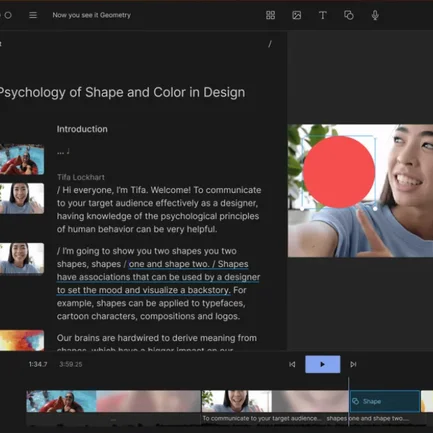Viewport: 433px width, 433px height.
Task: Skip to the previous clip
Action: 292,364
